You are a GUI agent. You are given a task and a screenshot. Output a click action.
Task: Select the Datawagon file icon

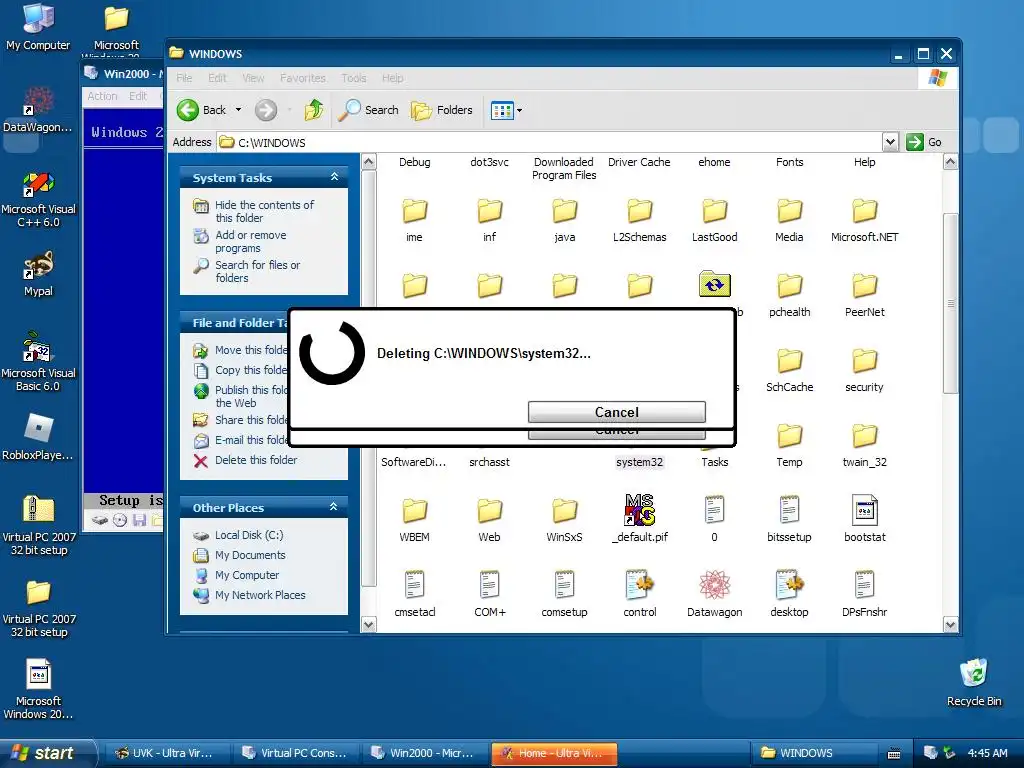click(x=714, y=585)
